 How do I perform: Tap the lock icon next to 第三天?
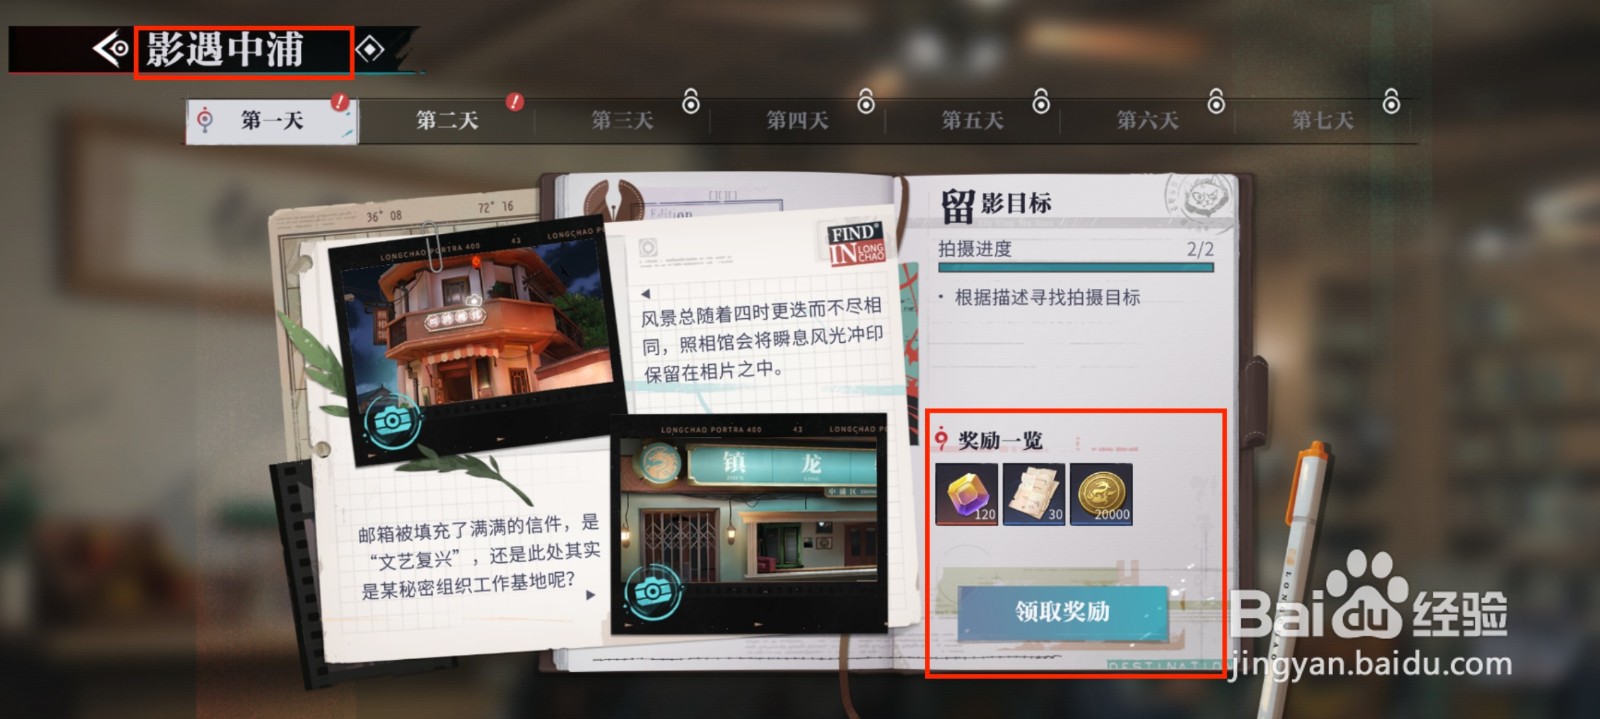point(691,101)
